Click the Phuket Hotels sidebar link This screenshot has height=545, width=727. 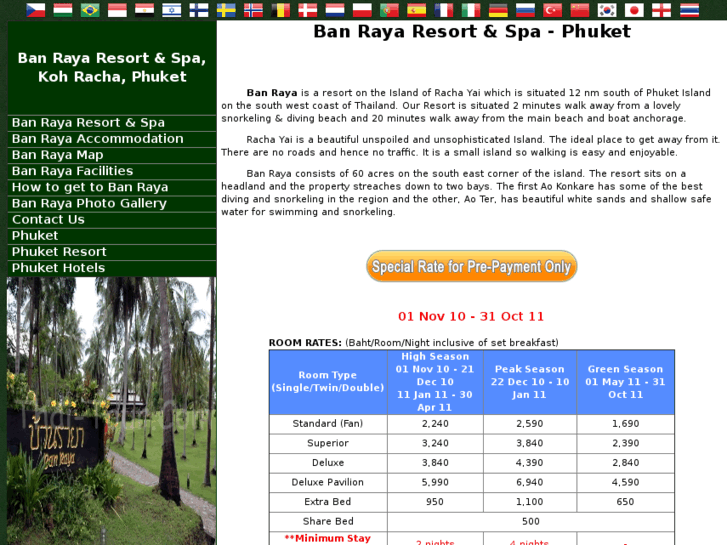pos(112,268)
